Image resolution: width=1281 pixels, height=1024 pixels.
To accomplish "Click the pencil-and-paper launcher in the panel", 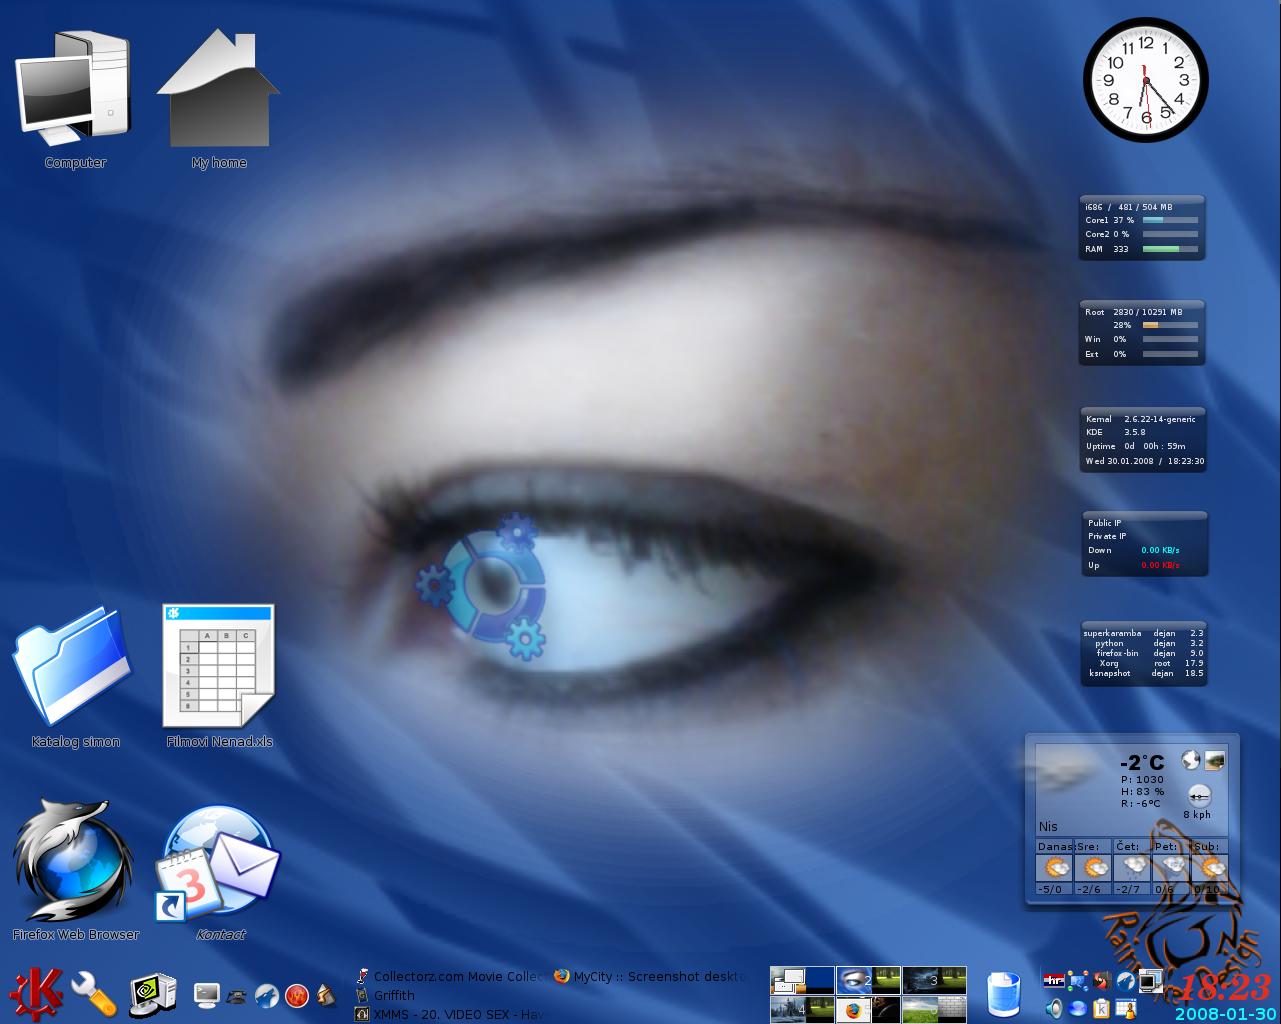I will pos(326,995).
